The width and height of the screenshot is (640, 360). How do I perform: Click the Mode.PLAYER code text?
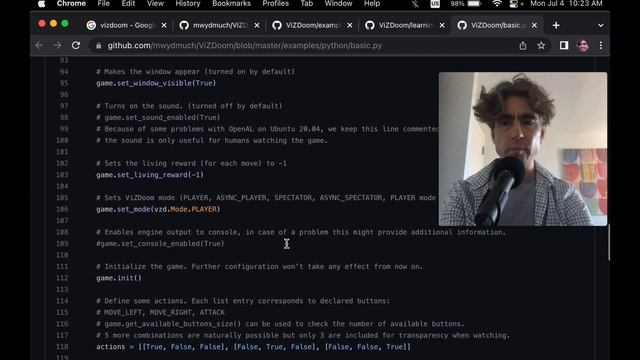(193, 209)
